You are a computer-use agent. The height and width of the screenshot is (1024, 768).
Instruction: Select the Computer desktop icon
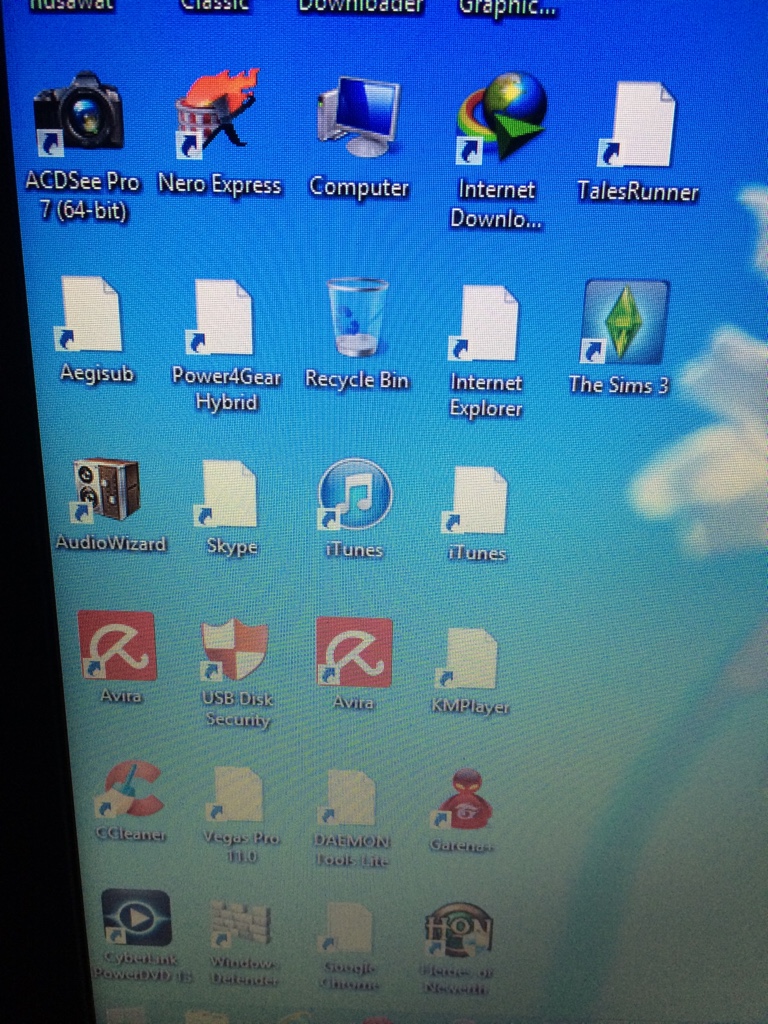(x=359, y=117)
